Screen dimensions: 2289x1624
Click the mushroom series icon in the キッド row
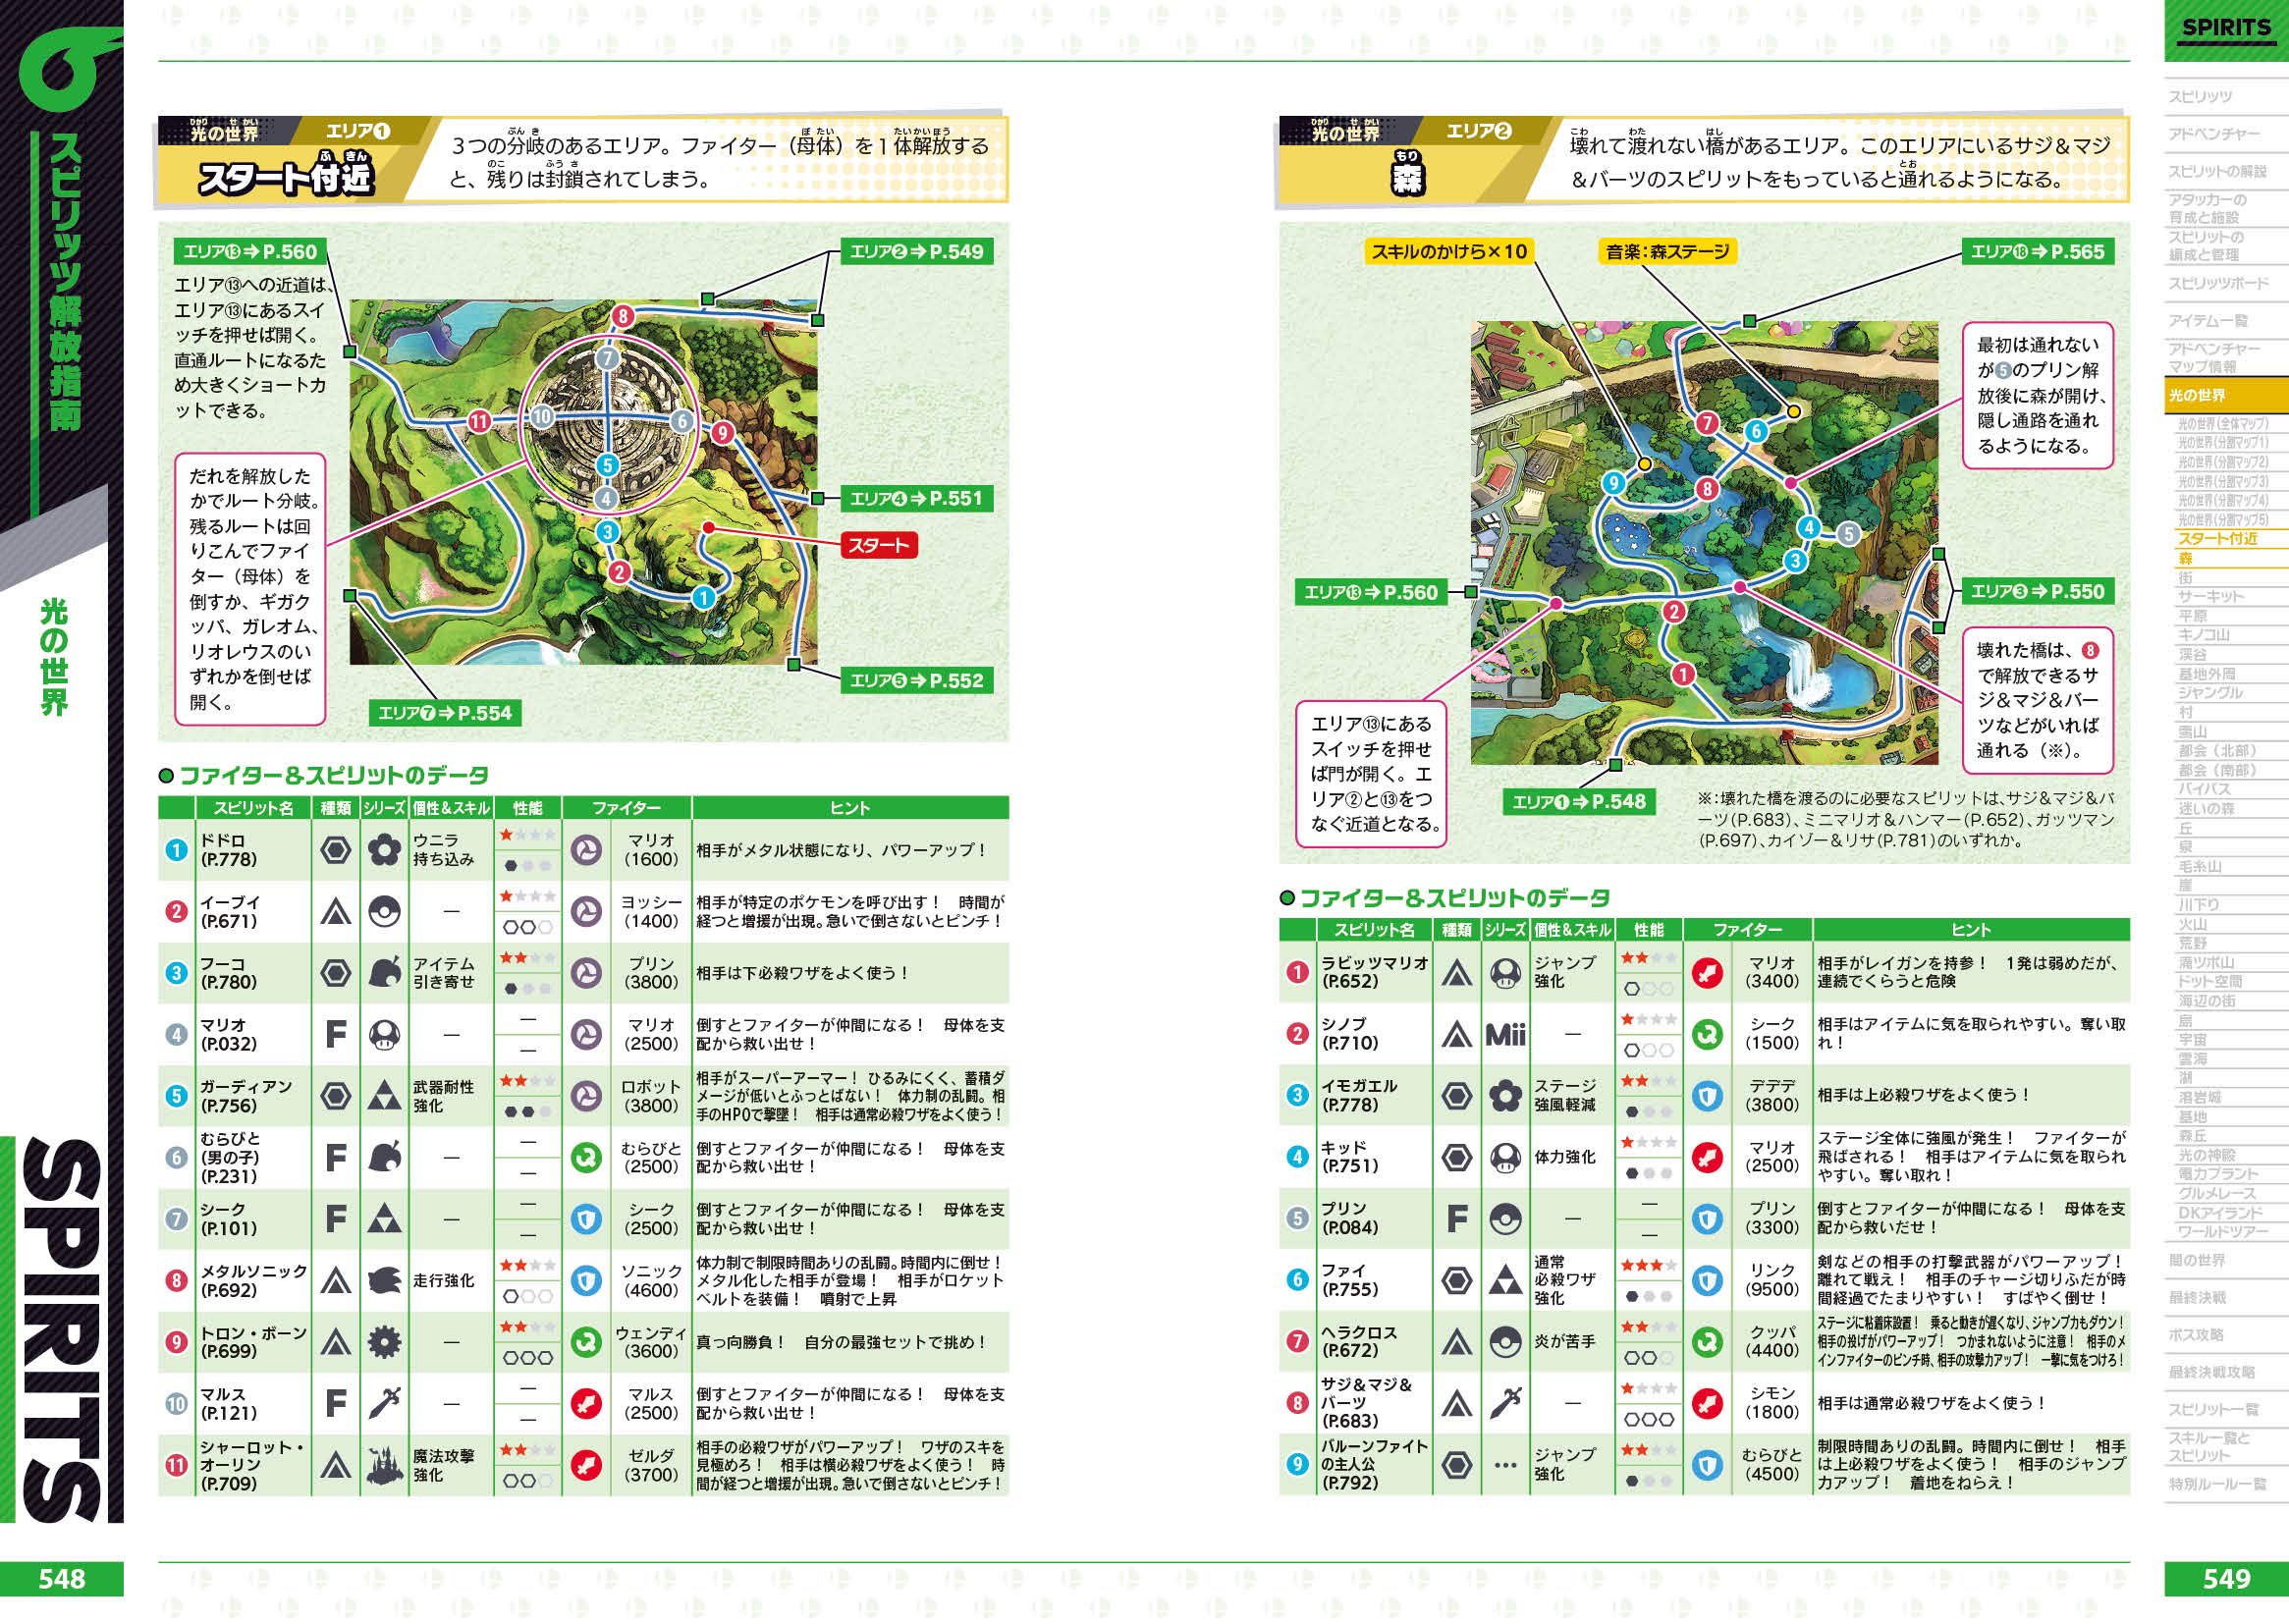[x=1505, y=1157]
